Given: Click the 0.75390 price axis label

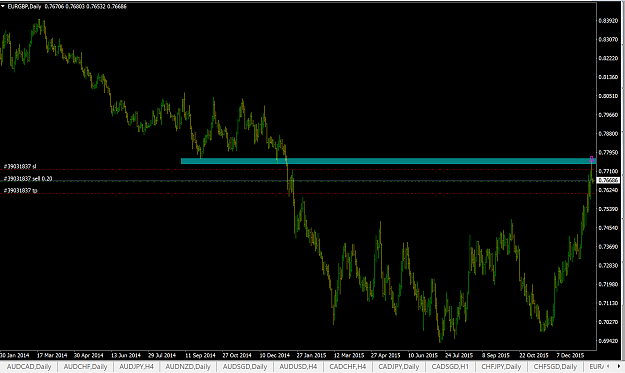Looking at the screenshot, I should [609, 209].
